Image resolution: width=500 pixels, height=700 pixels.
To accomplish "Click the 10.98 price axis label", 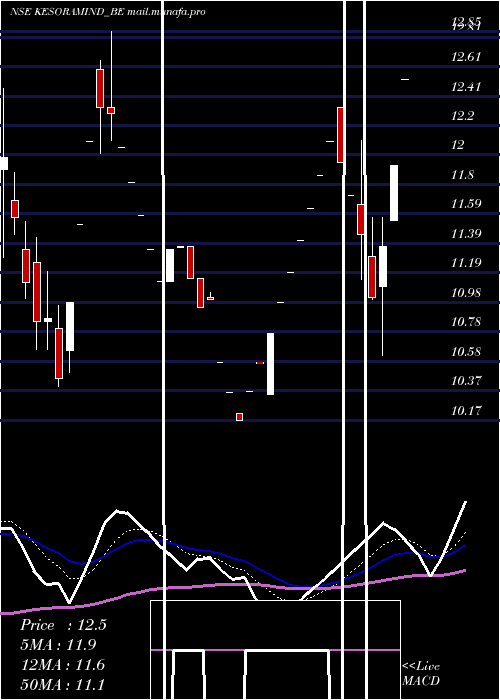I will pyautogui.click(x=466, y=293).
